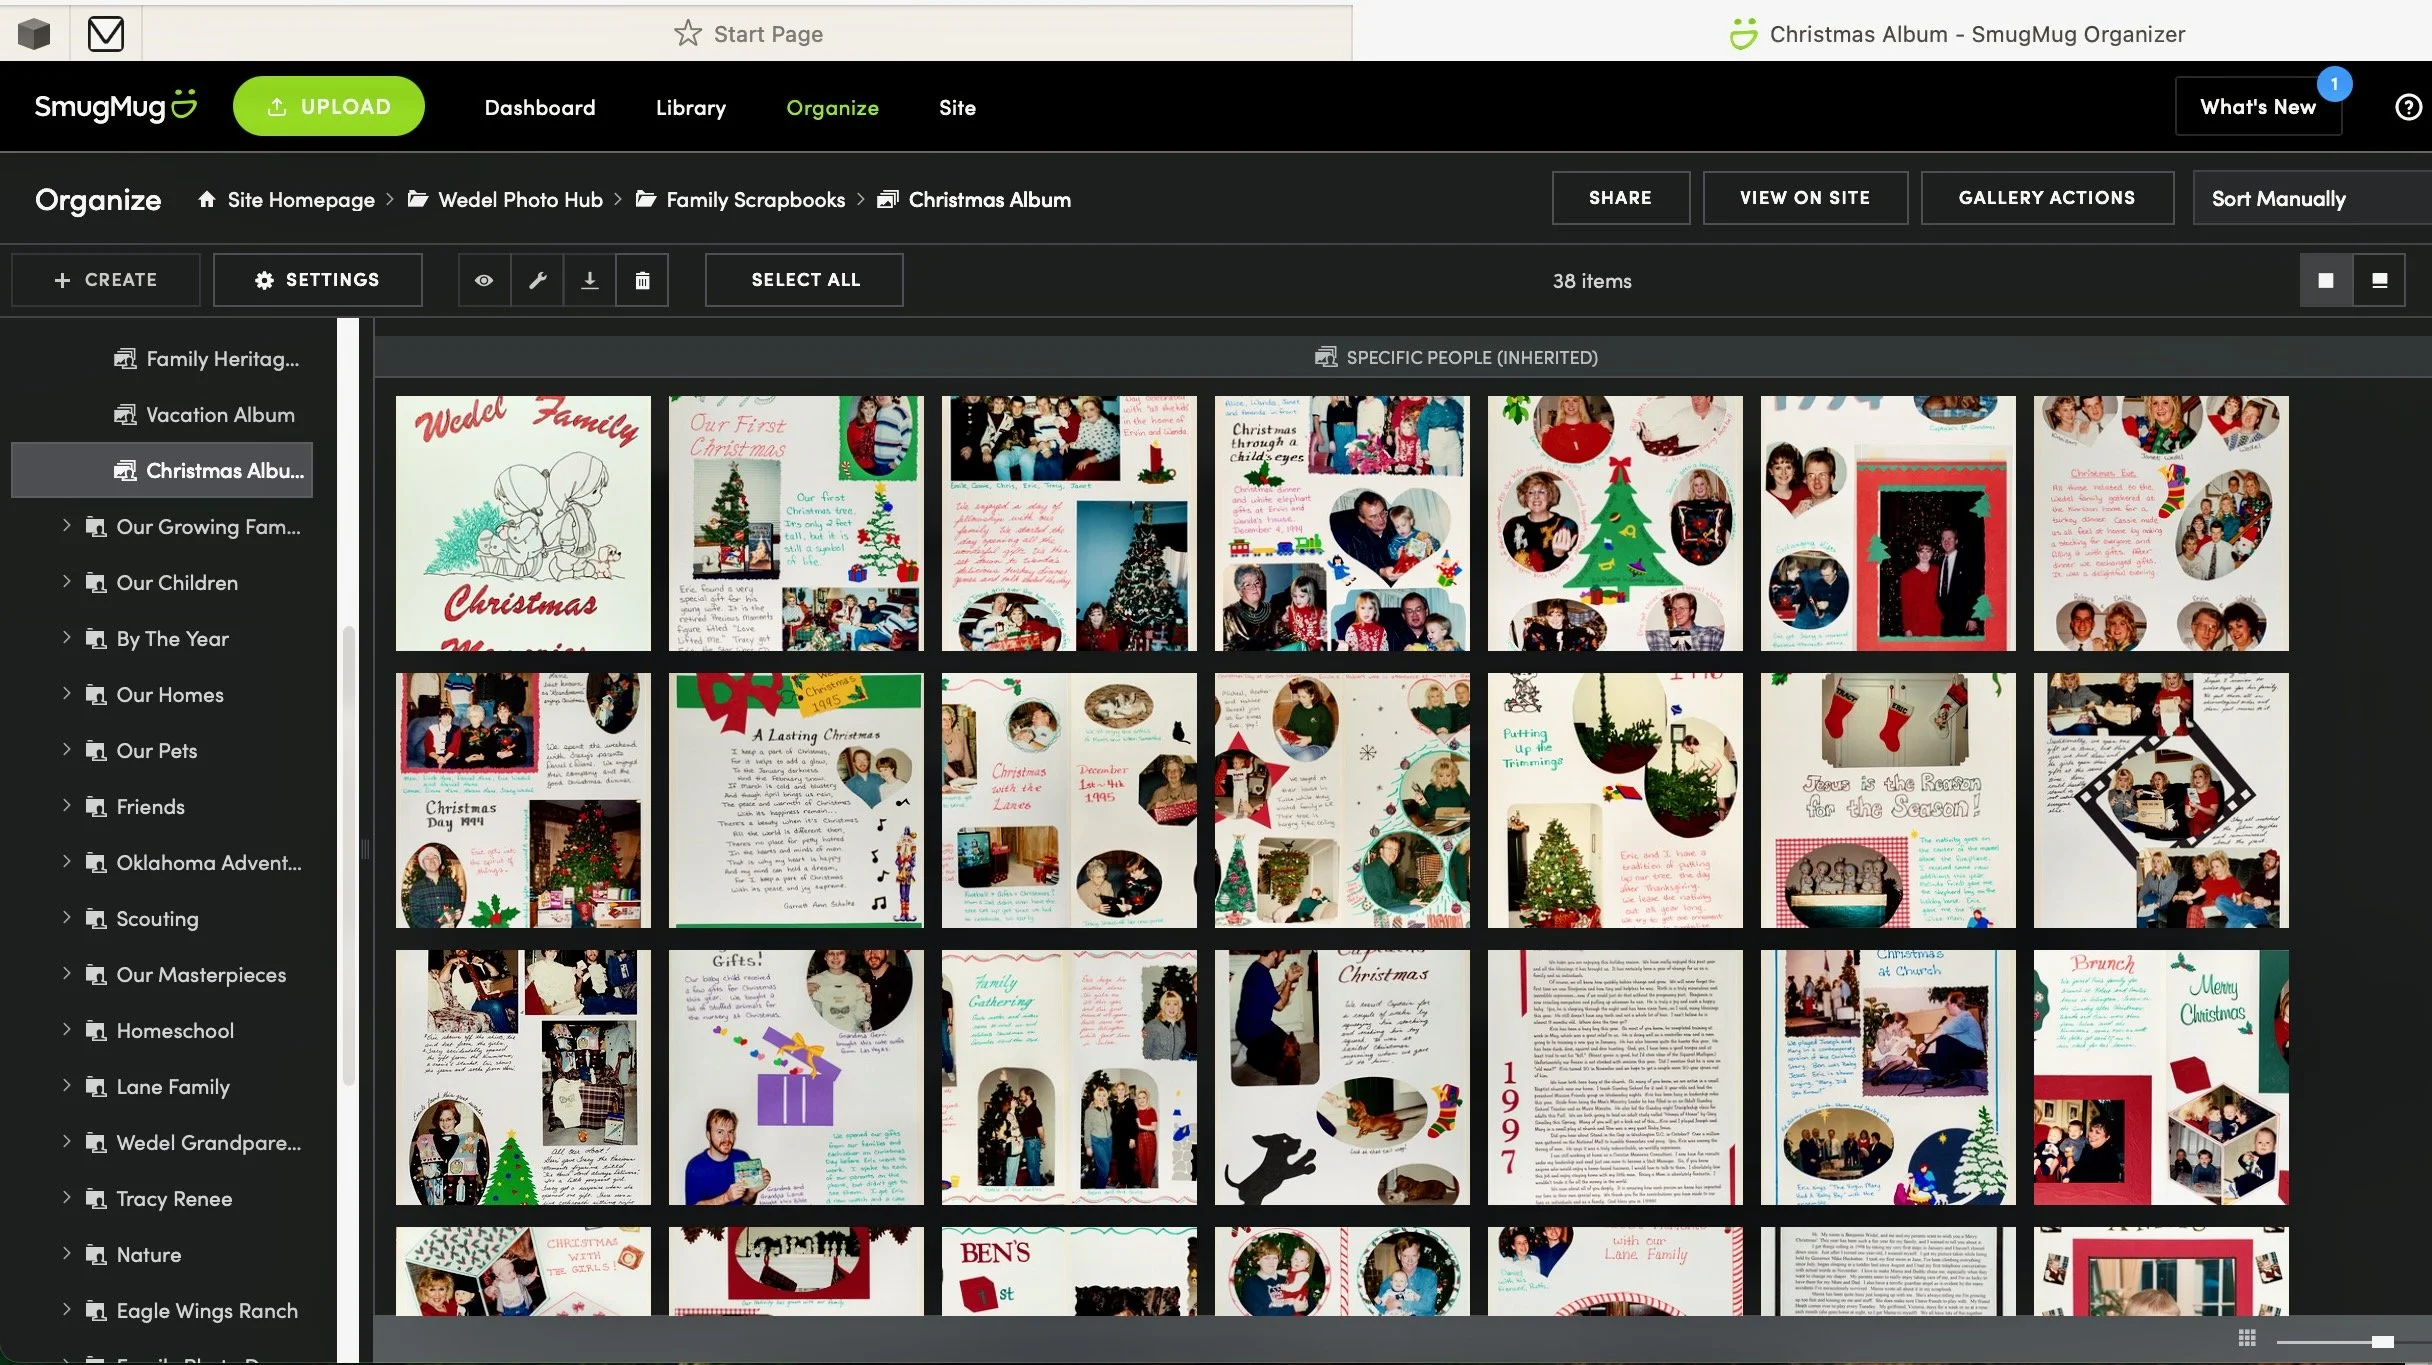2432x1365 pixels.
Task: Click the help question mark icon
Action: tap(2408, 107)
